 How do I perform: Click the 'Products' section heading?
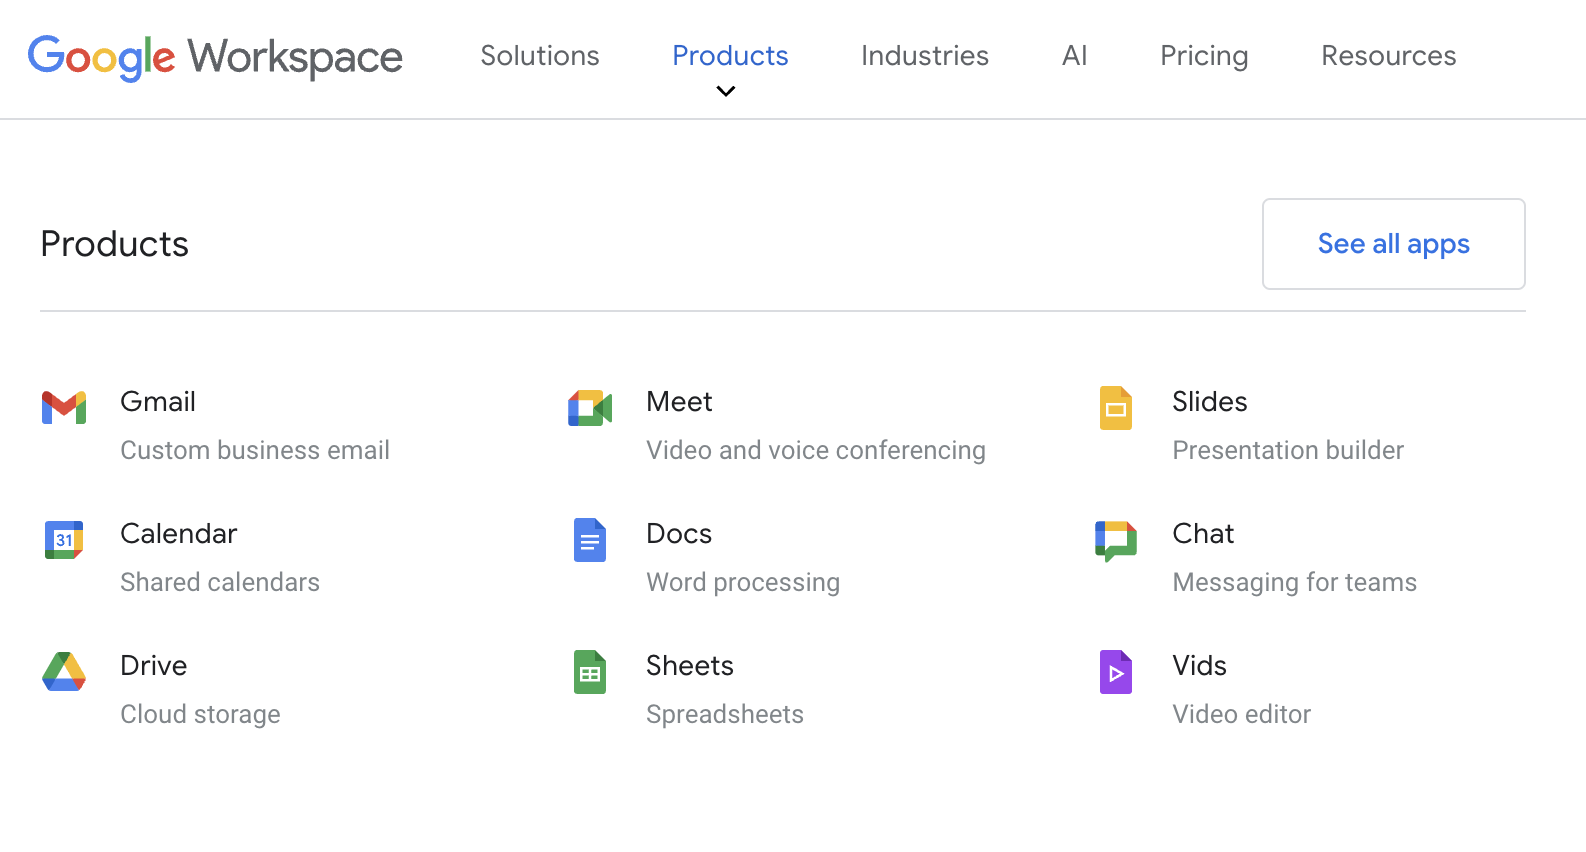tap(115, 244)
